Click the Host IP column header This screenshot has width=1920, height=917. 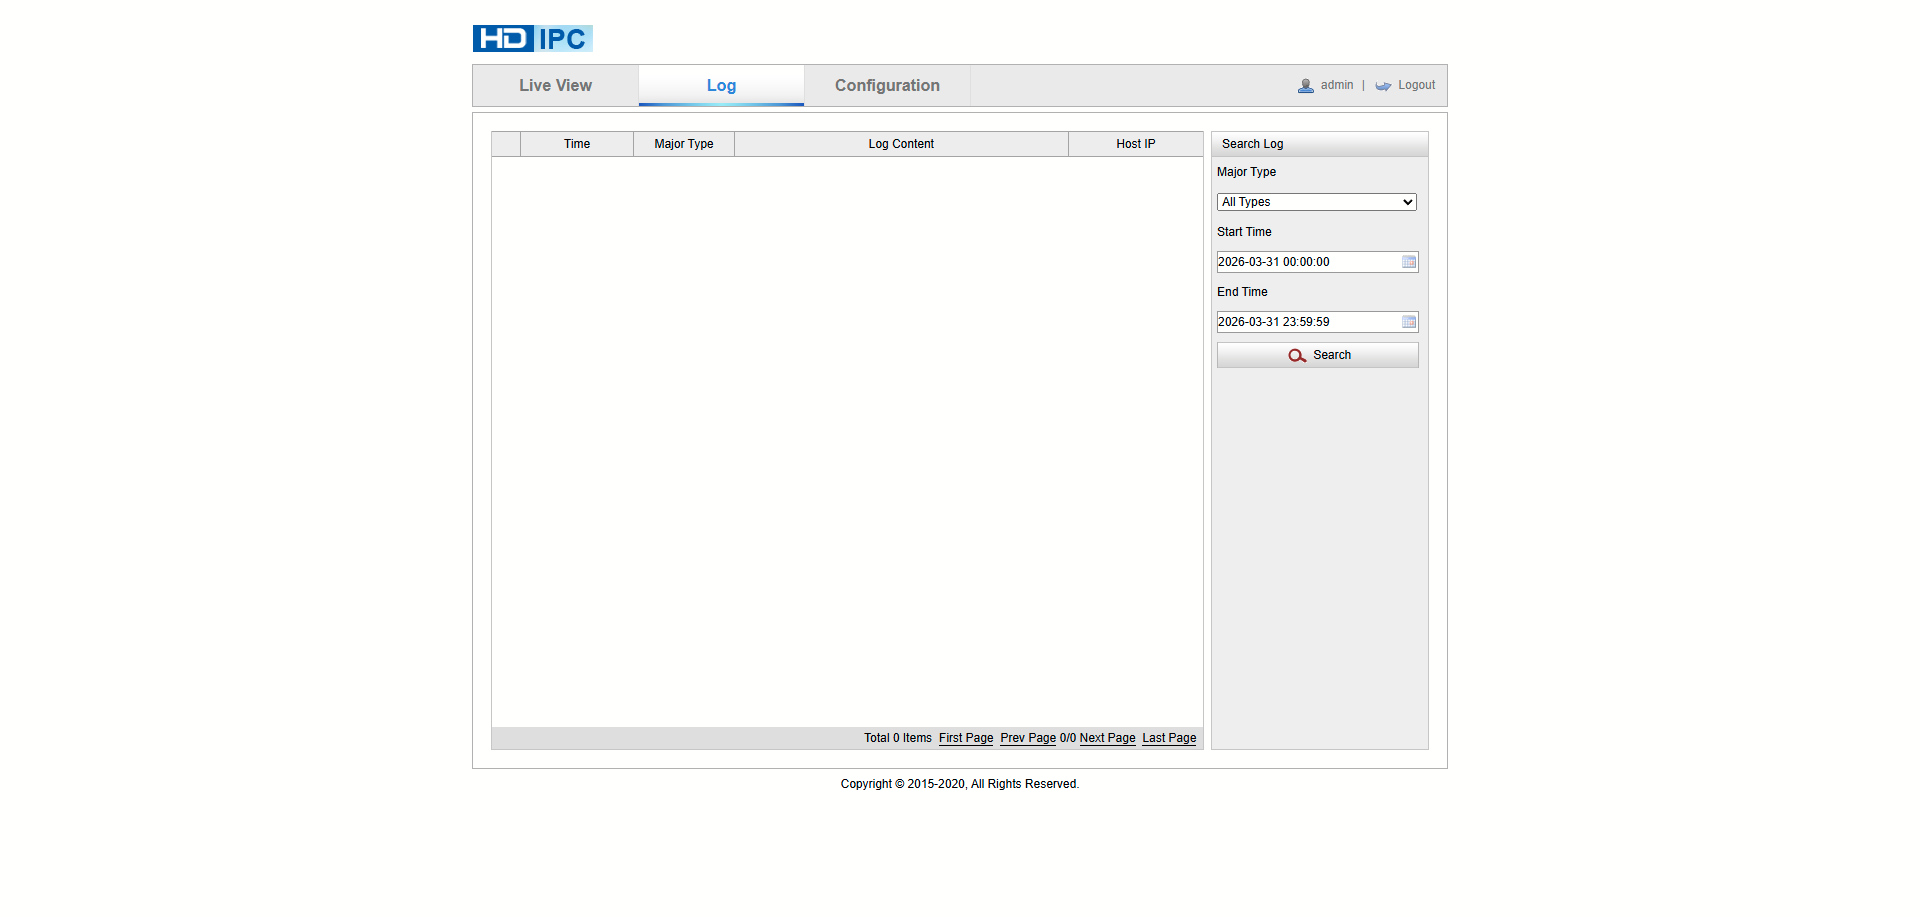tap(1135, 144)
